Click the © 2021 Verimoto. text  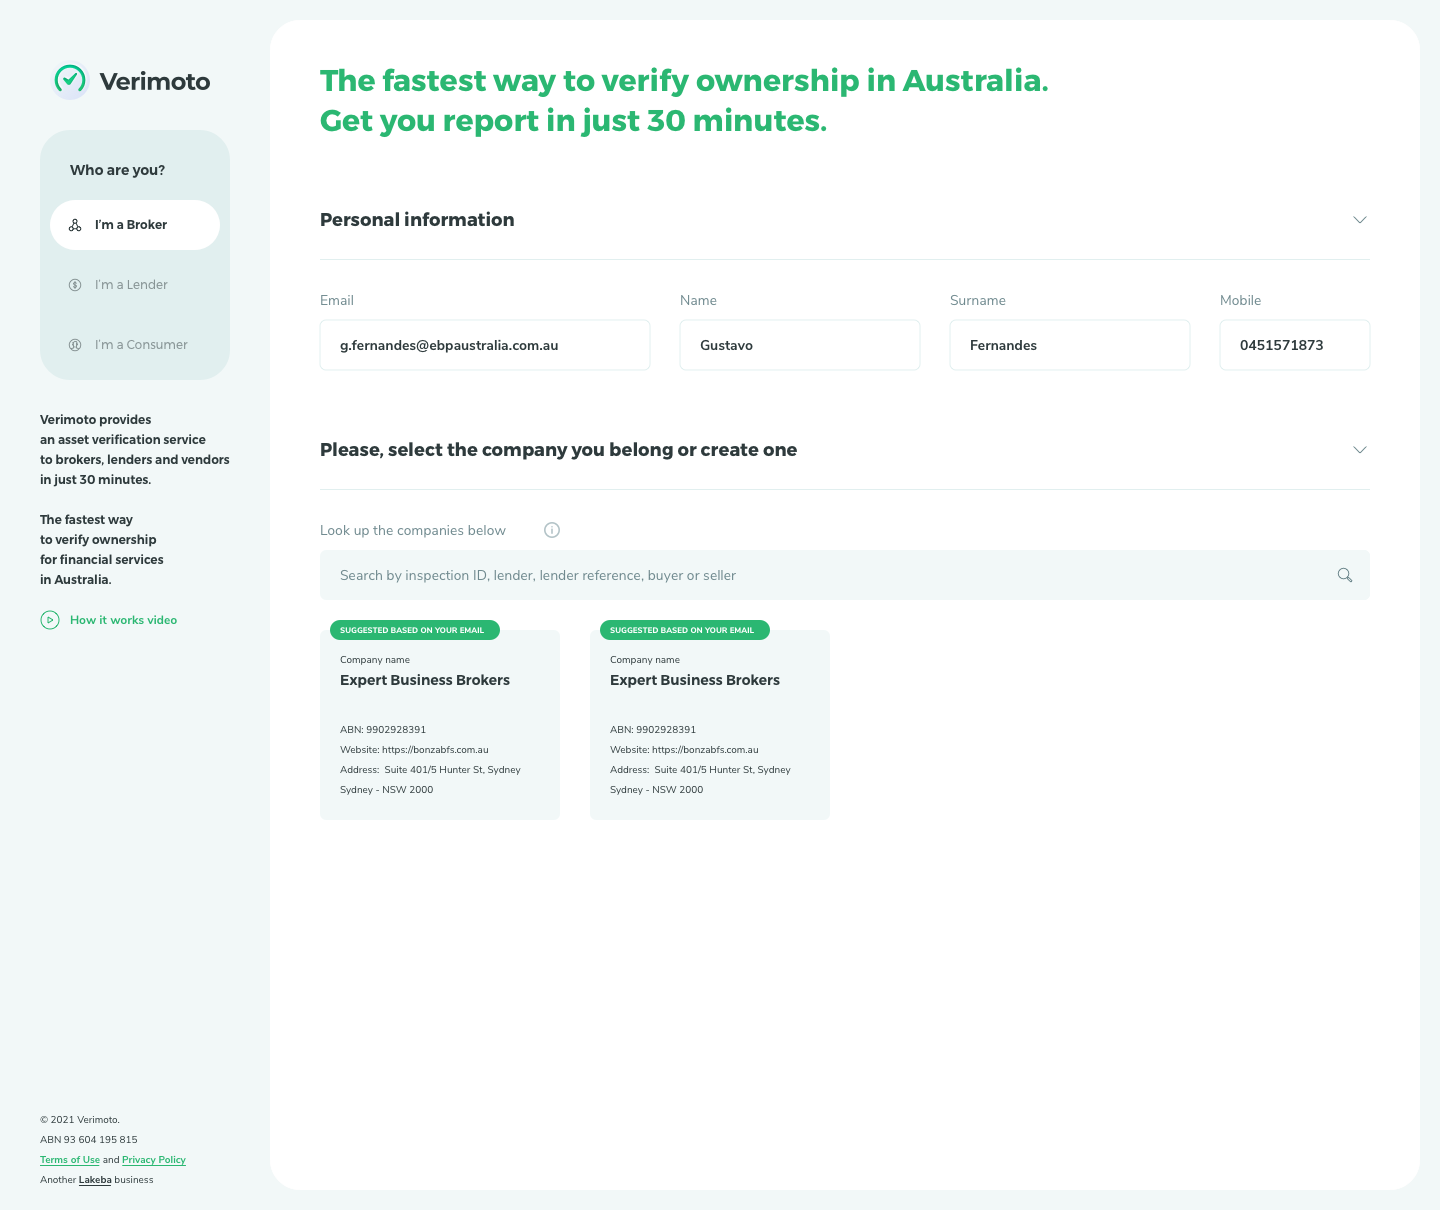click(x=80, y=1120)
